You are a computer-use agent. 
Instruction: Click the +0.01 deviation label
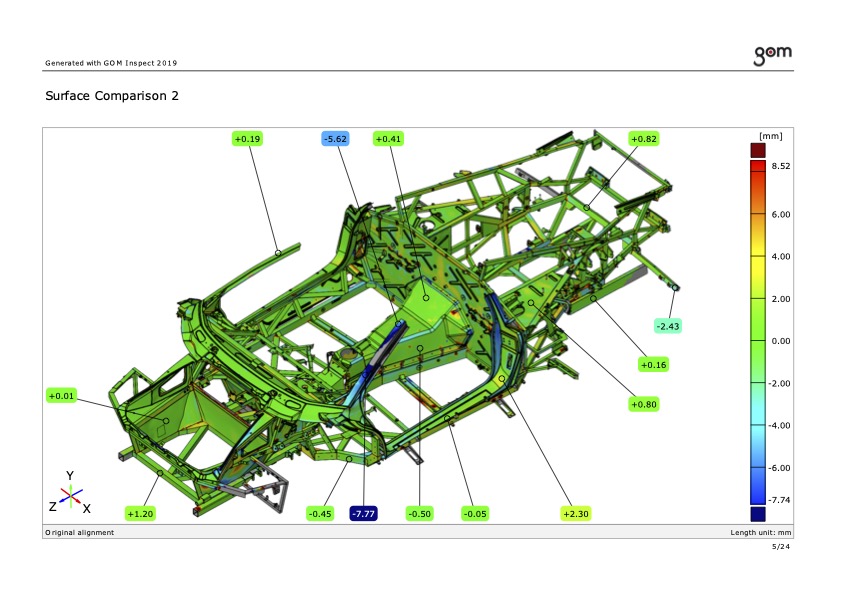tap(61, 396)
